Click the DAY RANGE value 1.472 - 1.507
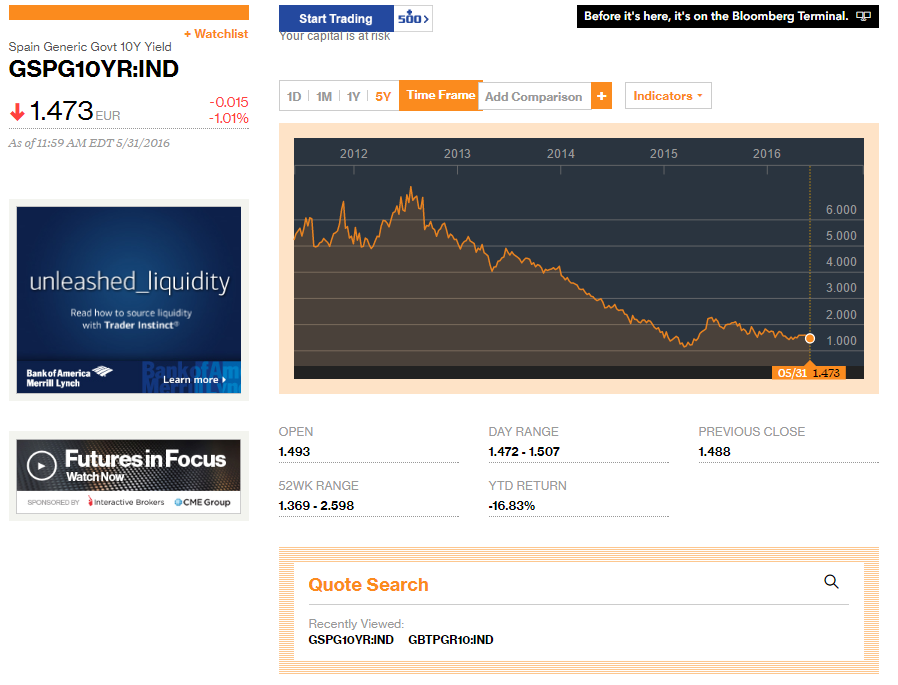Image resolution: width=898 pixels, height=685 pixels. 524,451
